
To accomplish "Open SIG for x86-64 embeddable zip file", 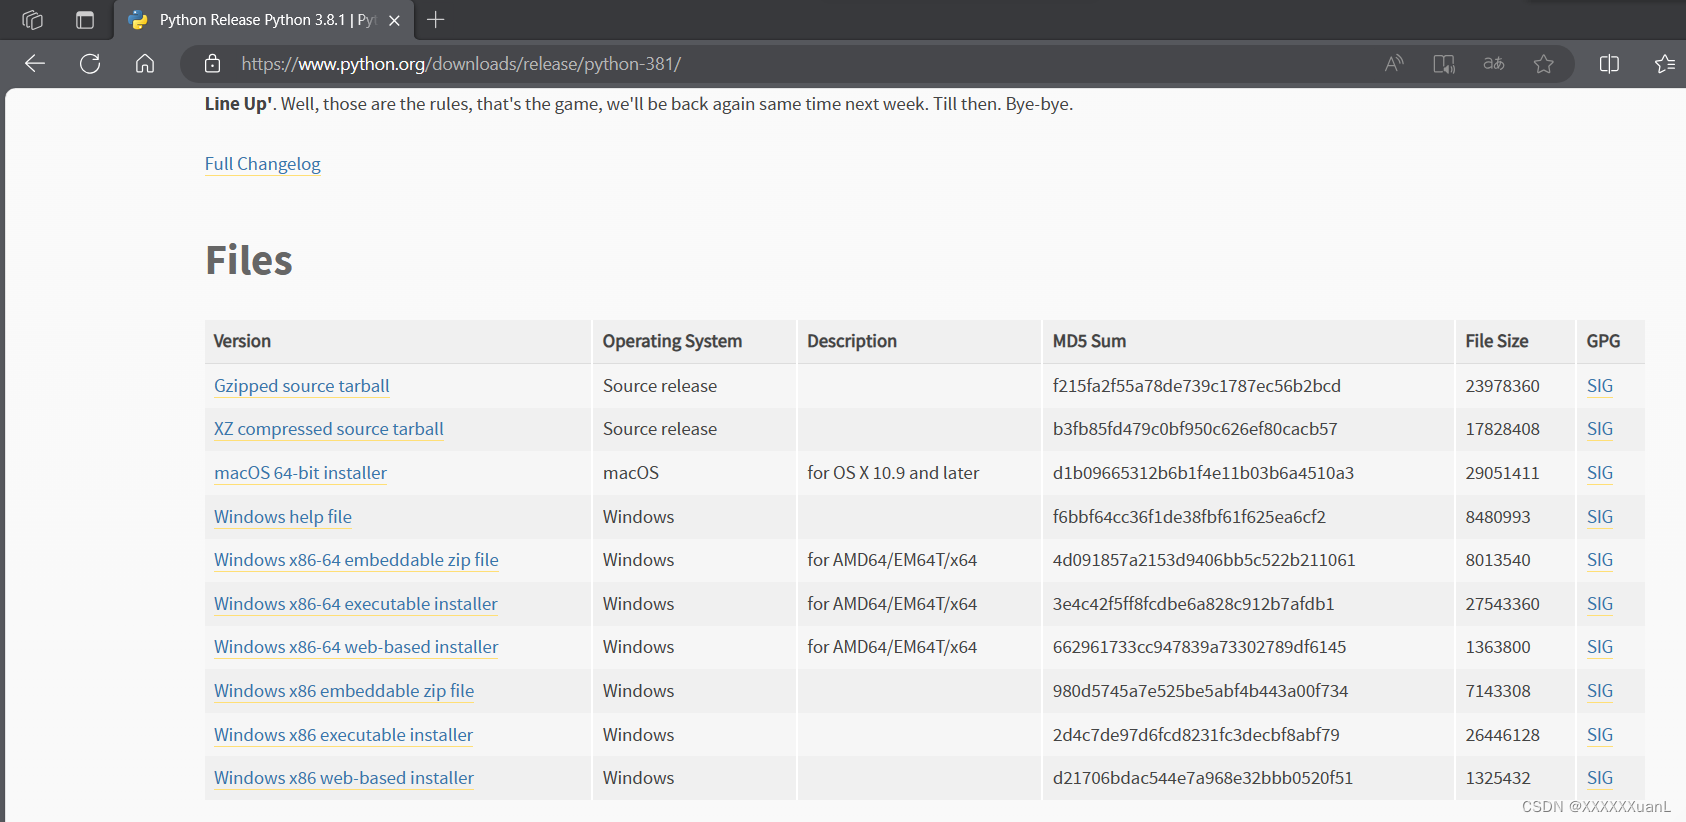I will pyautogui.click(x=1600, y=560).
